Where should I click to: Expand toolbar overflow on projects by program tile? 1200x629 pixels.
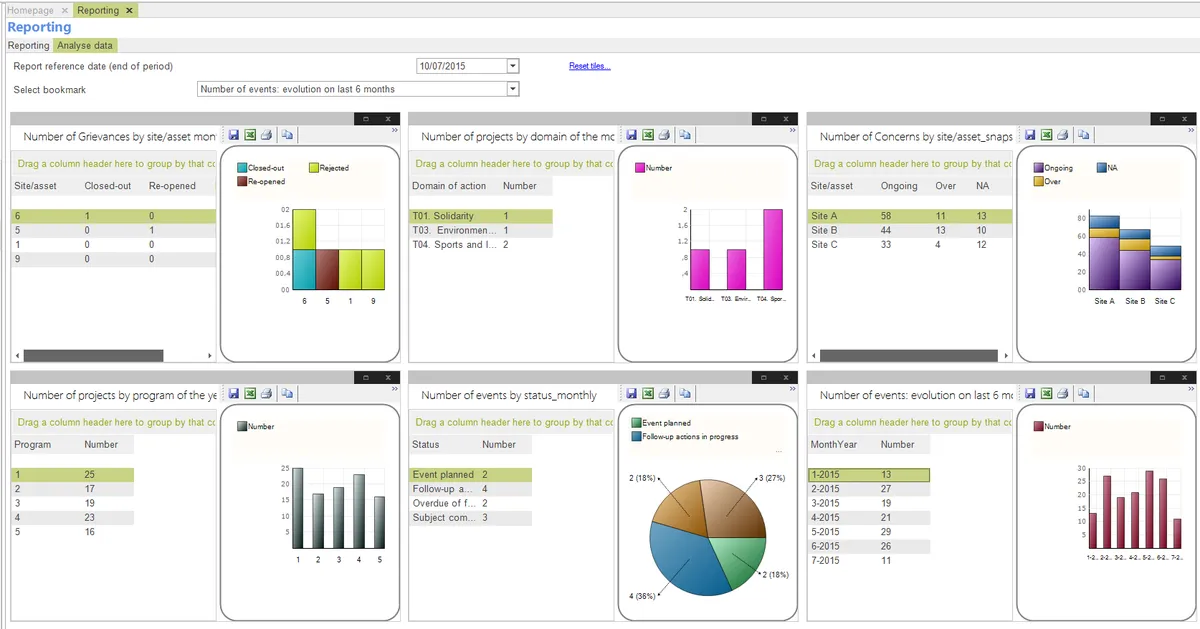[394, 388]
